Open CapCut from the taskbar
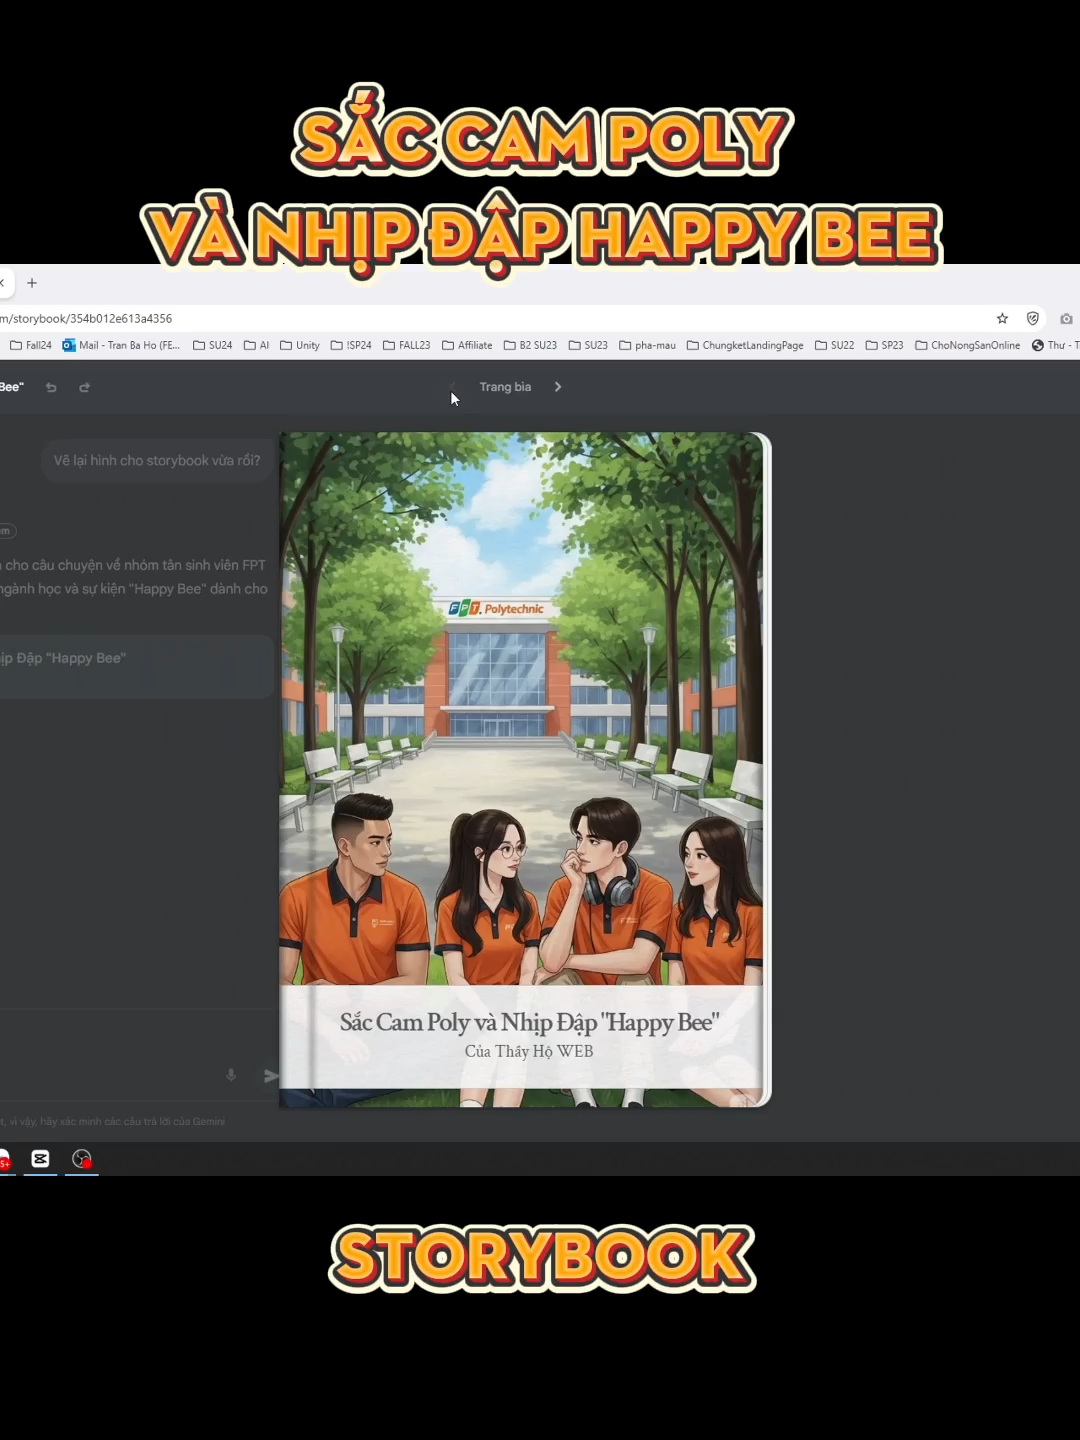The height and width of the screenshot is (1440, 1080). 40,1159
